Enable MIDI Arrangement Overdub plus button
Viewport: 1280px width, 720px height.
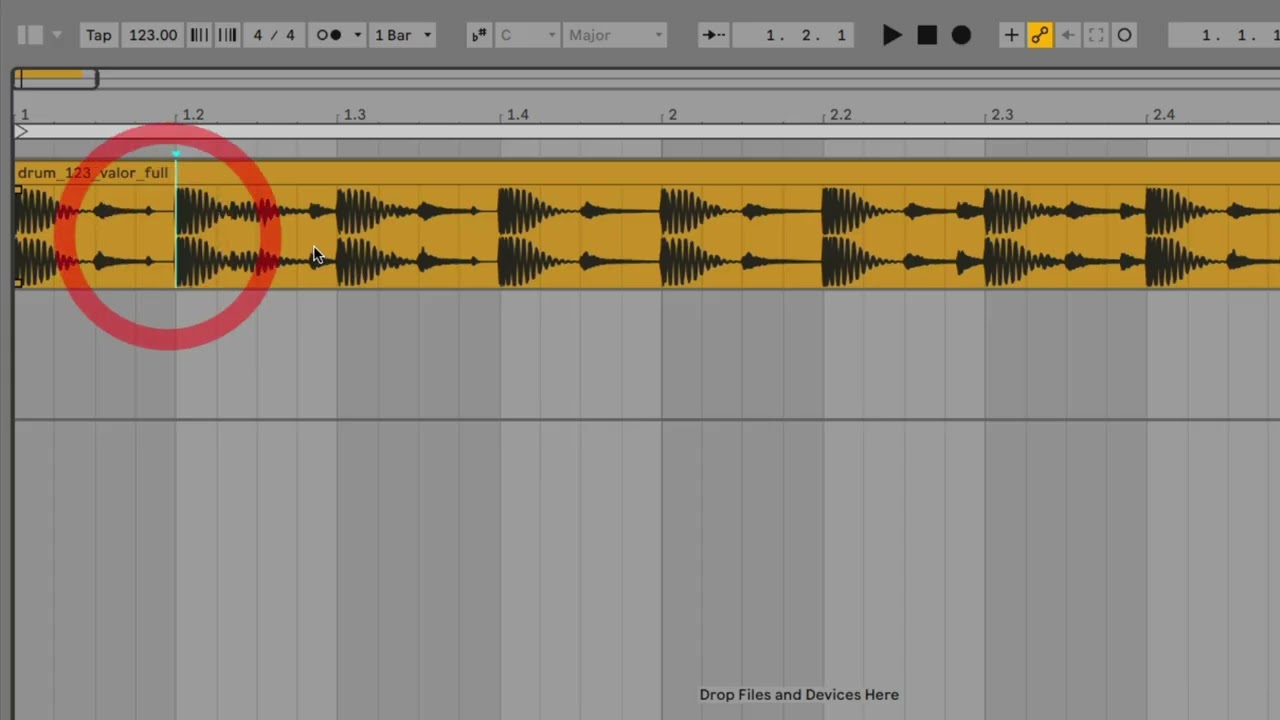click(x=1012, y=35)
